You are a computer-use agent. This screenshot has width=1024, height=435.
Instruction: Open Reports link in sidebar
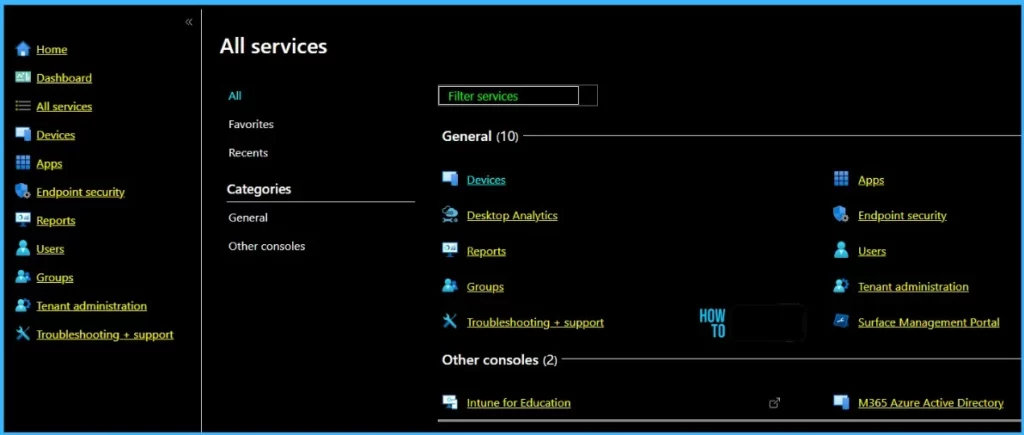pyautogui.click(x=56, y=220)
